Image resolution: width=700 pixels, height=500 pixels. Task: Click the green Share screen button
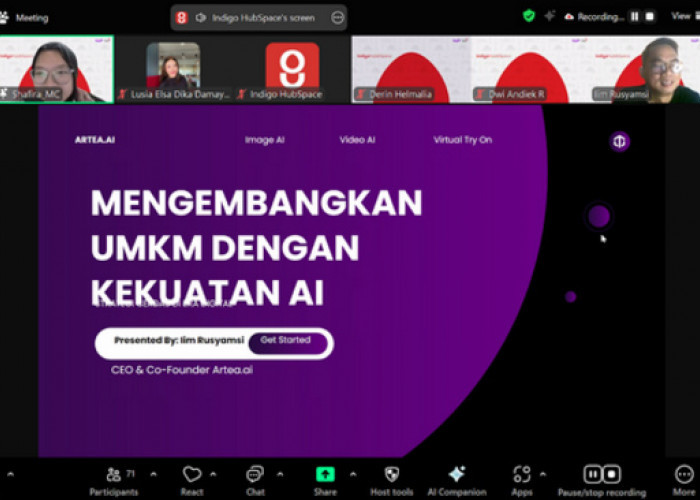click(325, 475)
